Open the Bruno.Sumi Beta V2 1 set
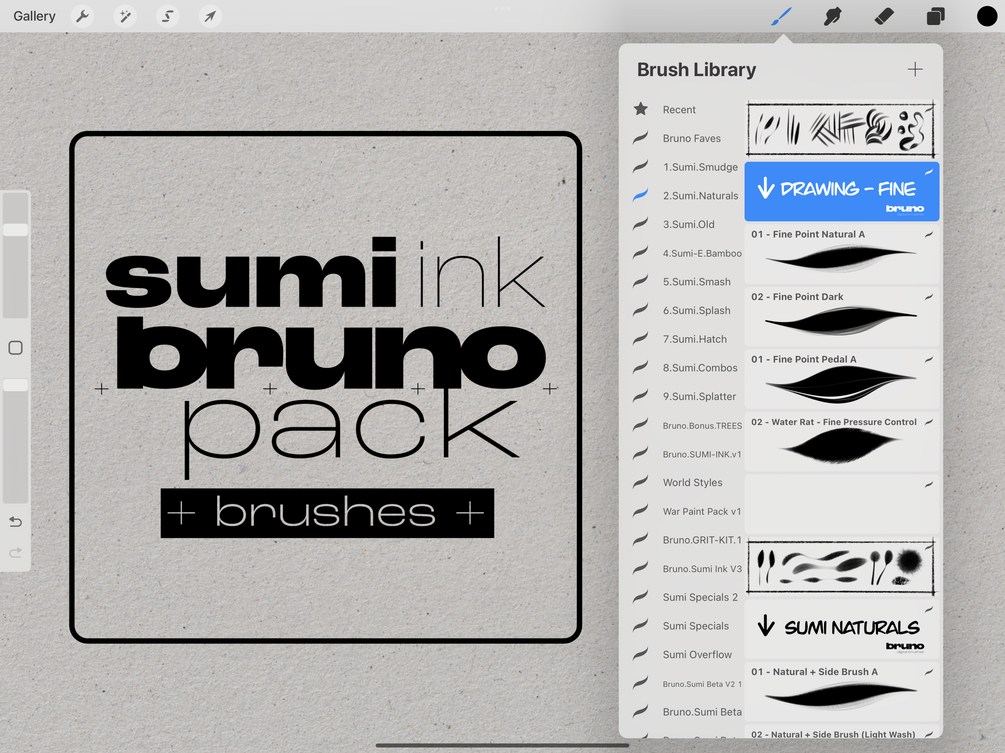 pyautogui.click(x=702, y=684)
